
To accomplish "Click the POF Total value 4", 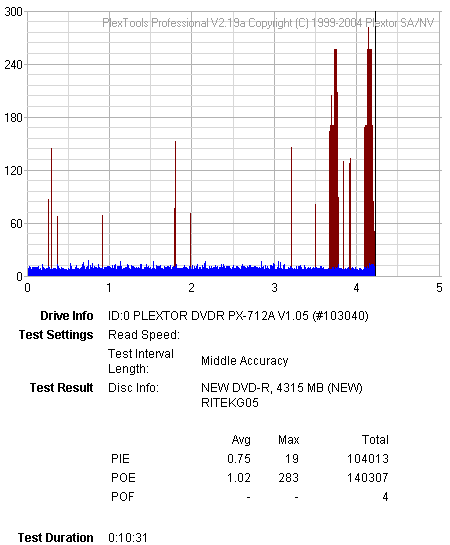I will click(385, 497).
